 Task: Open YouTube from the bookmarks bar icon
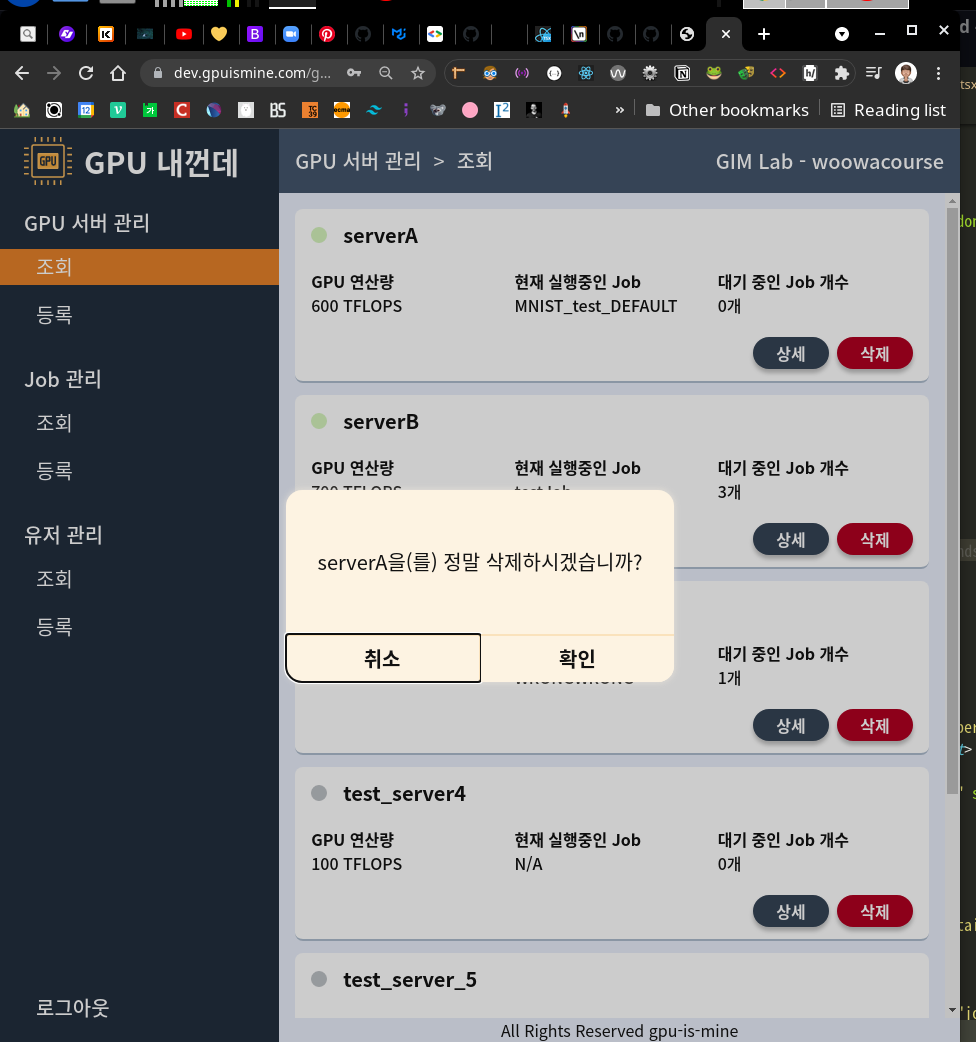[x=183, y=34]
